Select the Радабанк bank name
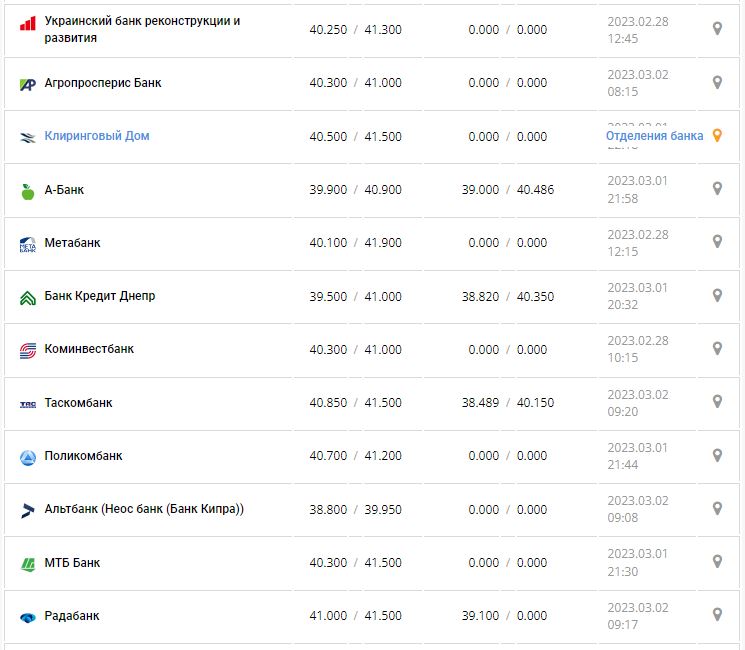745x650 pixels. point(72,616)
